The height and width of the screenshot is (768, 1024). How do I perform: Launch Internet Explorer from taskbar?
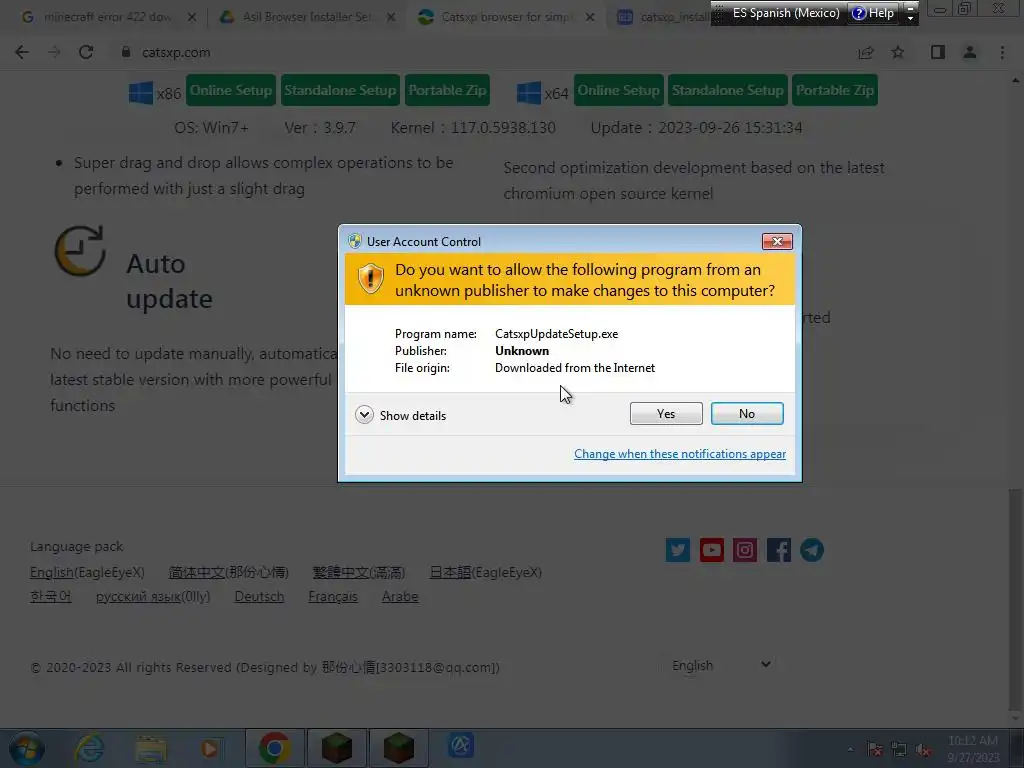pos(89,748)
